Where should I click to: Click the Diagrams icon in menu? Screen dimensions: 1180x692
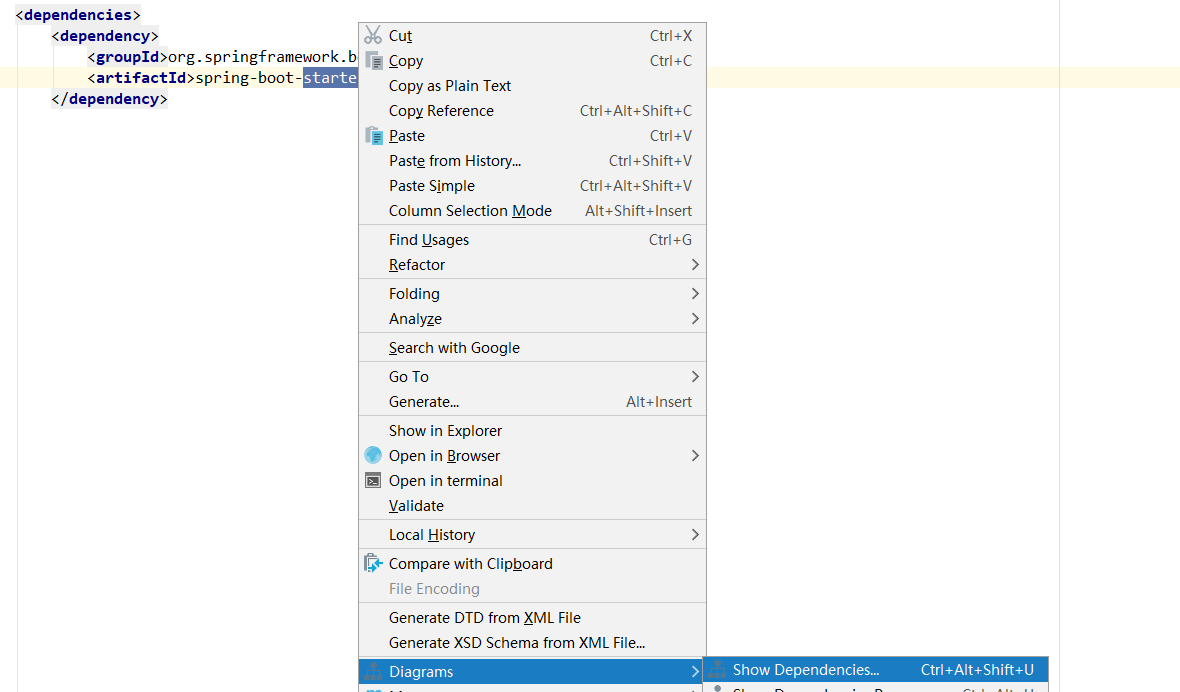point(373,672)
